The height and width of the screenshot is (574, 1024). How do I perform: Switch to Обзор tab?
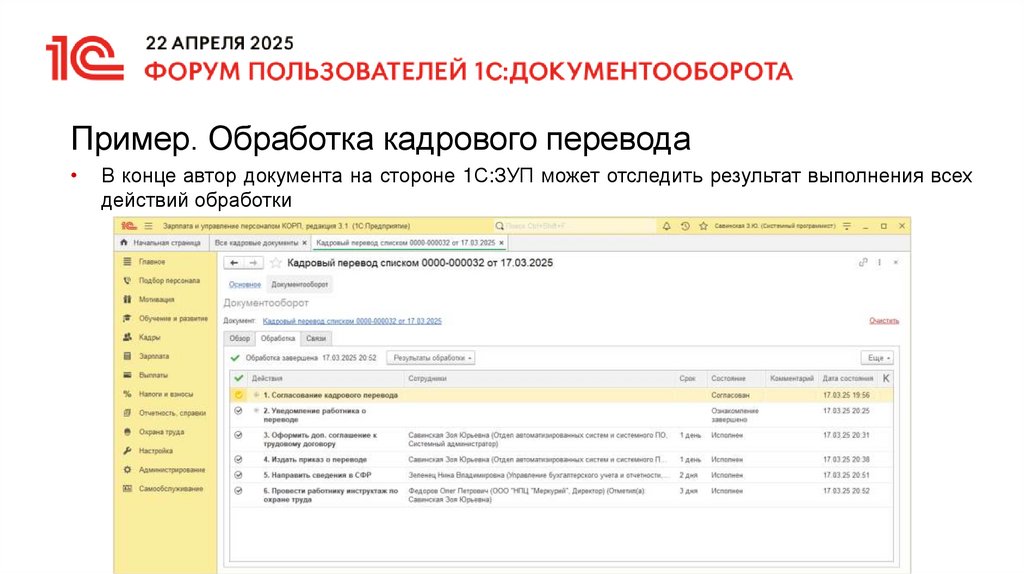(x=240, y=338)
